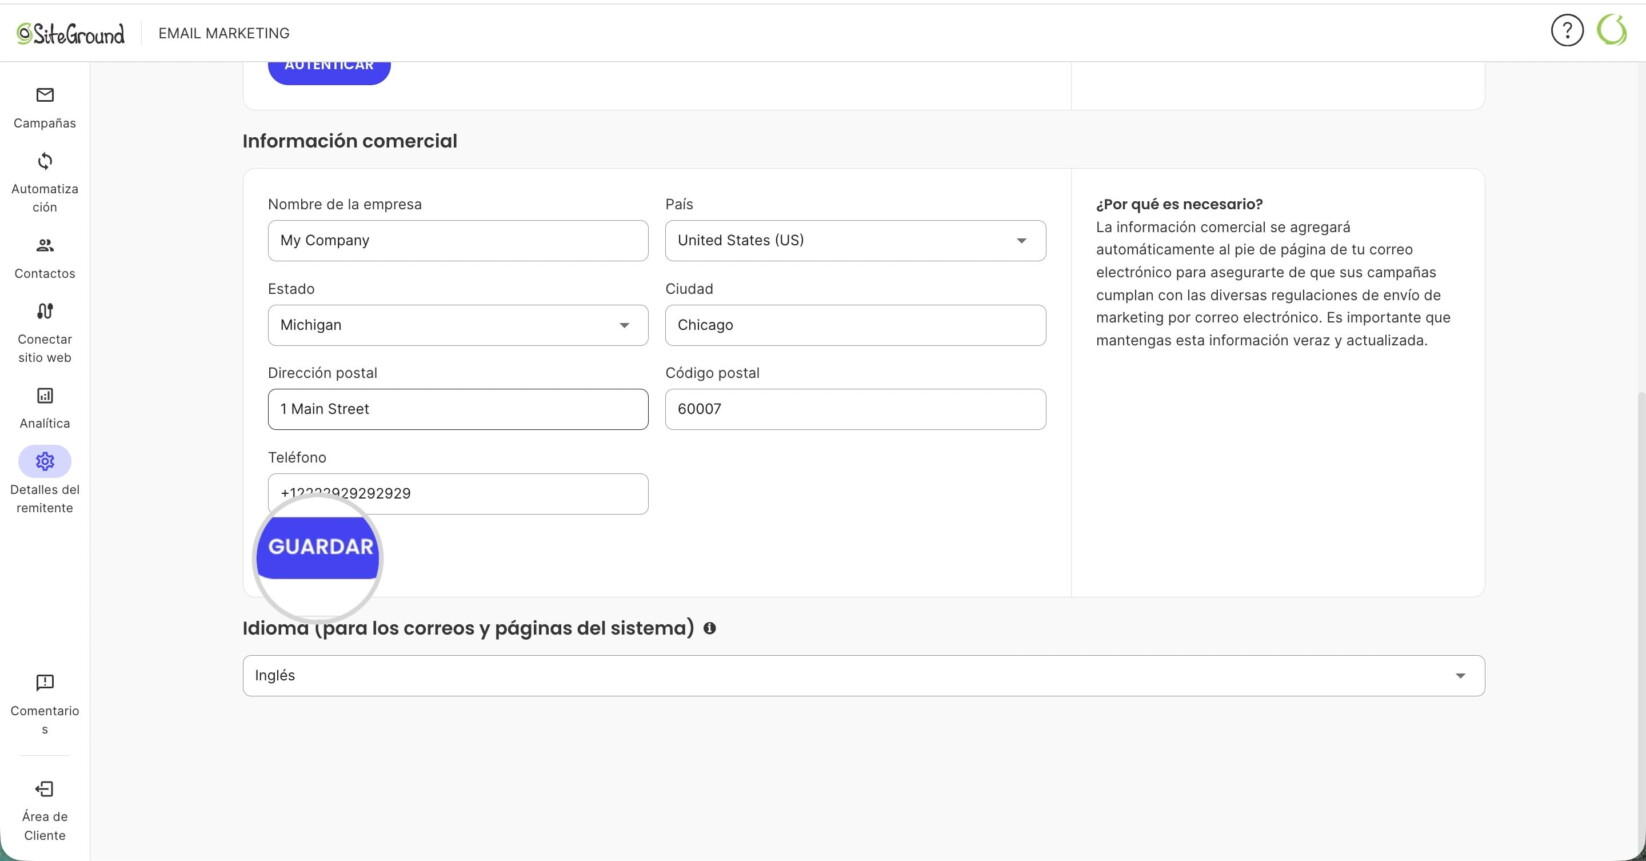Screen dimensions: 1646x861
Task: Go to Área de Cliente exit icon
Action: pyautogui.click(x=45, y=789)
